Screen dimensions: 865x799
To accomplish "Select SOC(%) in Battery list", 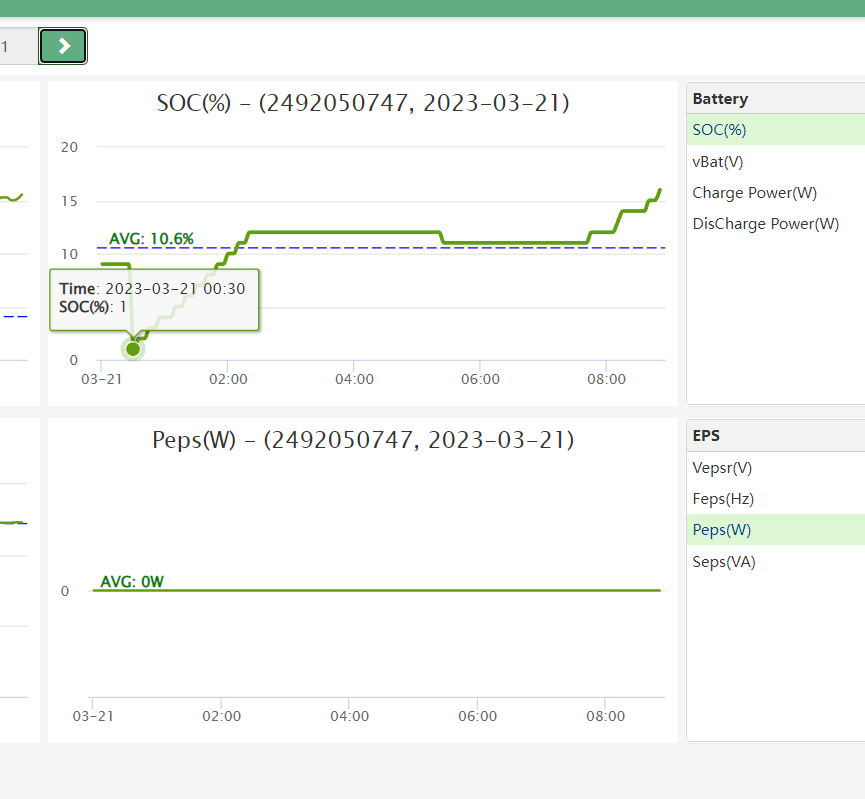I will [x=776, y=130].
